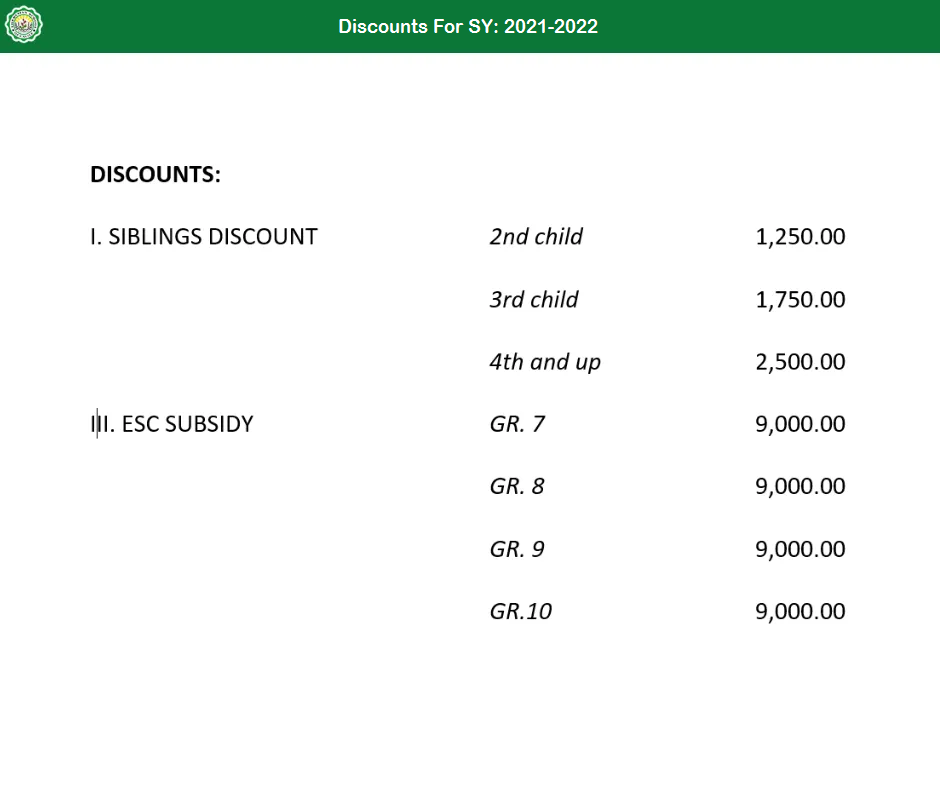Select the I. SIBLINGS DISCOUNT line
Viewport: 940px width, 788px height.
pos(204,237)
